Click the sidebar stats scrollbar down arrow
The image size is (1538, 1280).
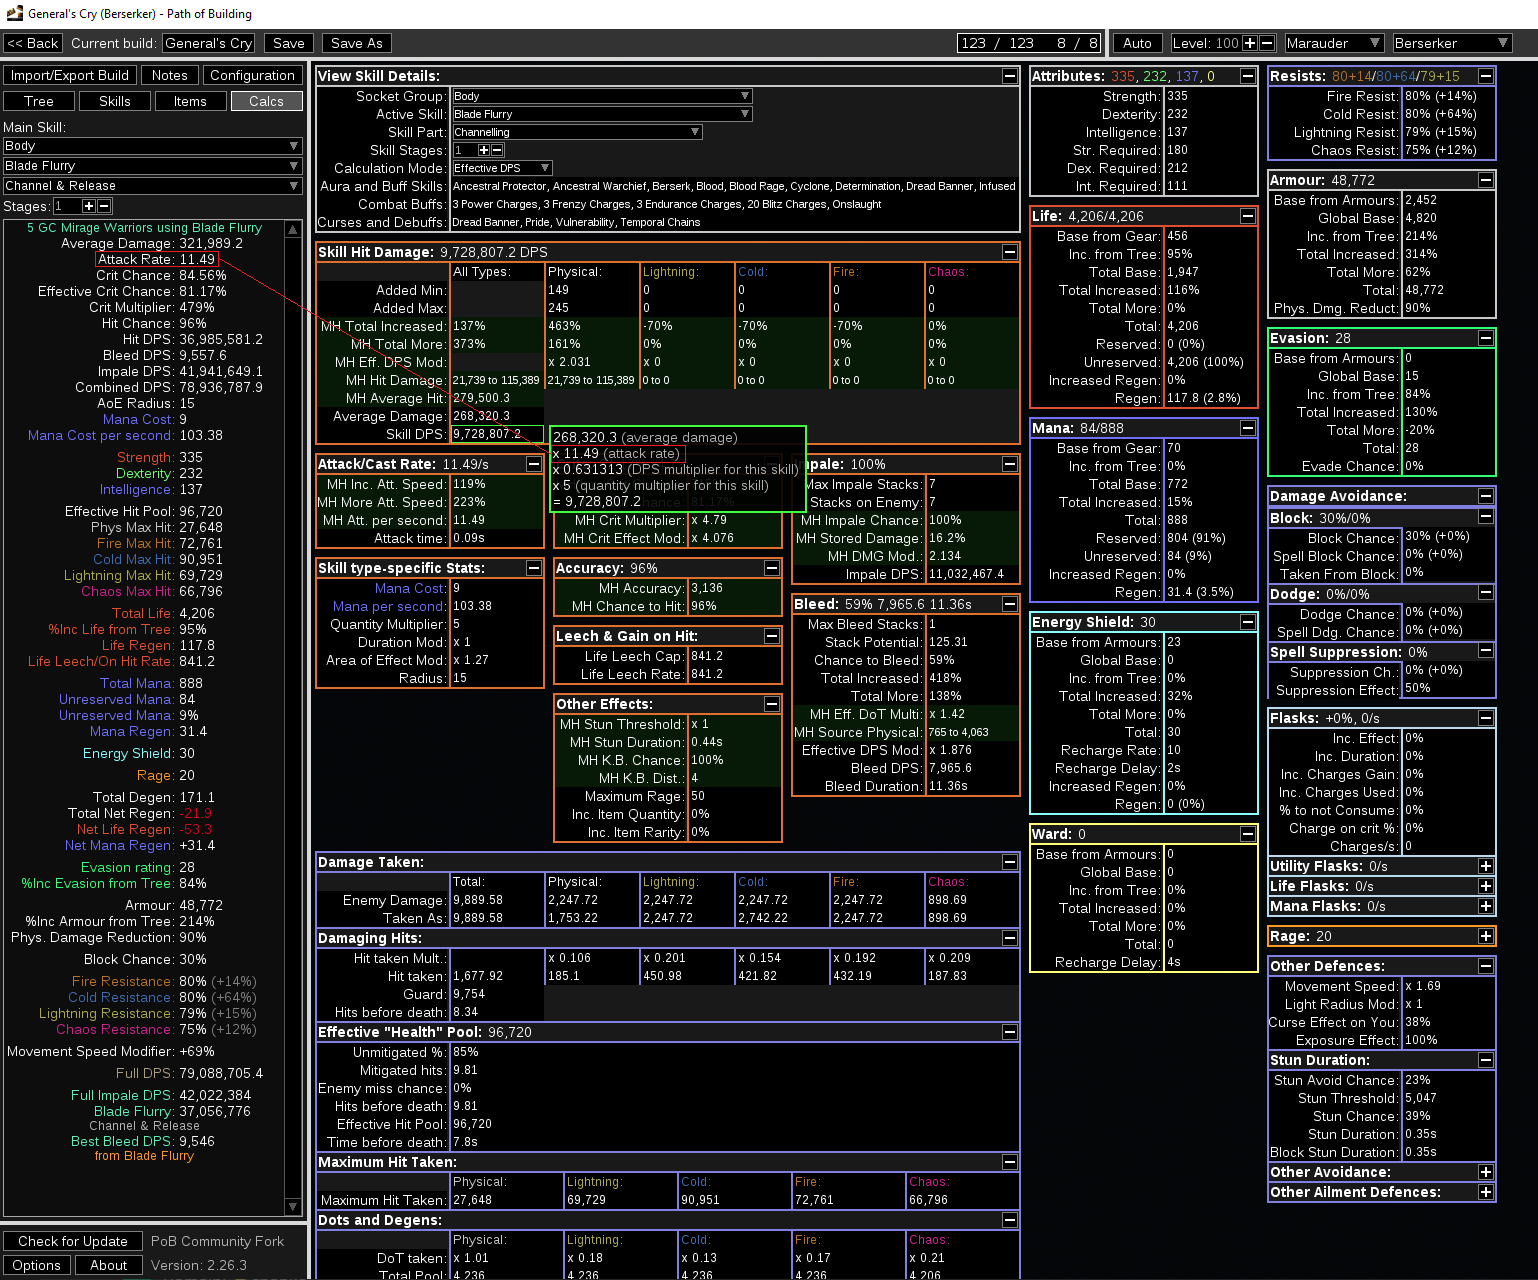click(293, 1207)
